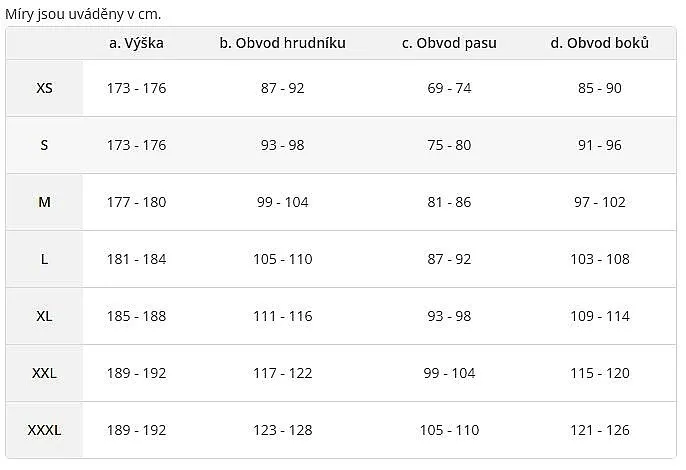The width and height of the screenshot is (686, 470).
Task: Select the XXL size row label
Action: click(x=44, y=373)
